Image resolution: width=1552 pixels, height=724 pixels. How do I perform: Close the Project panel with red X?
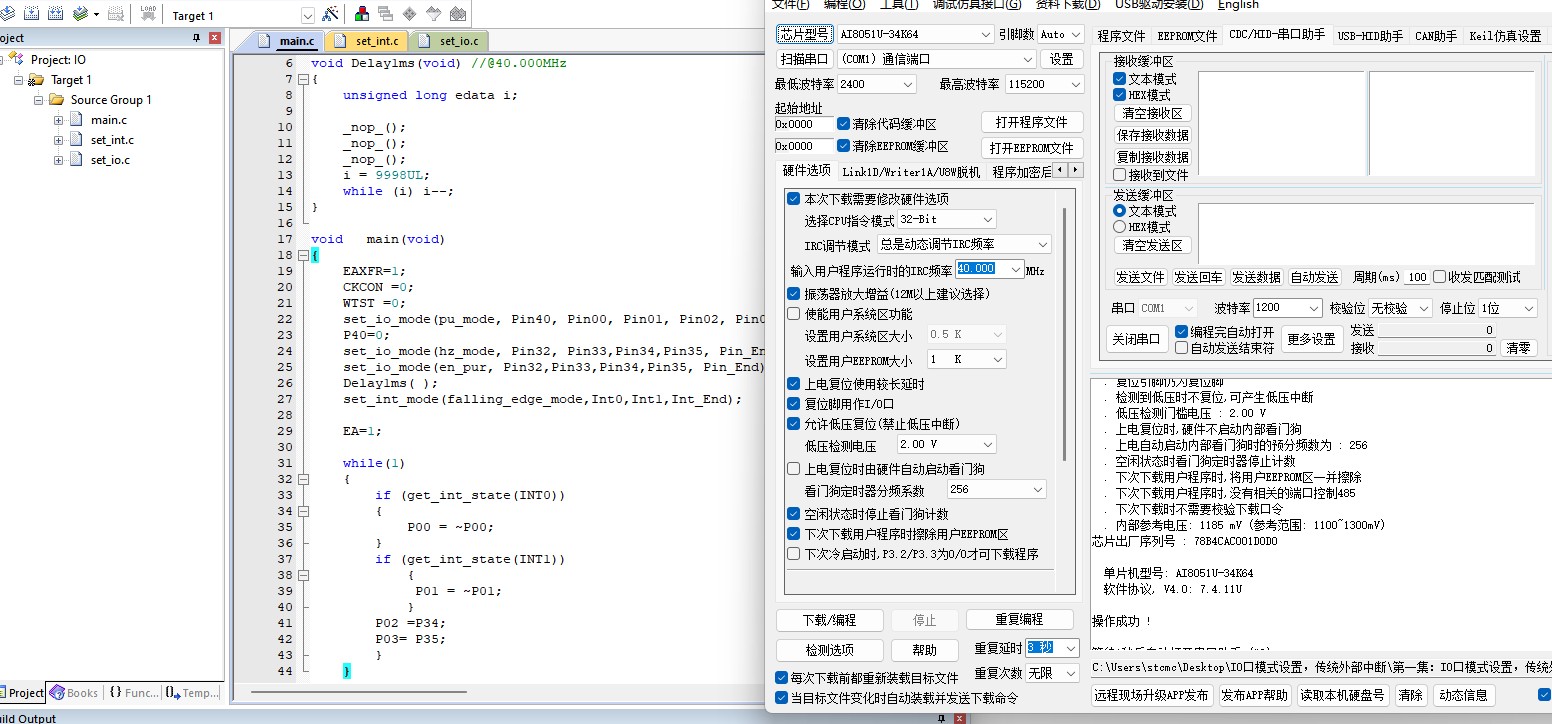[x=214, y=38]
